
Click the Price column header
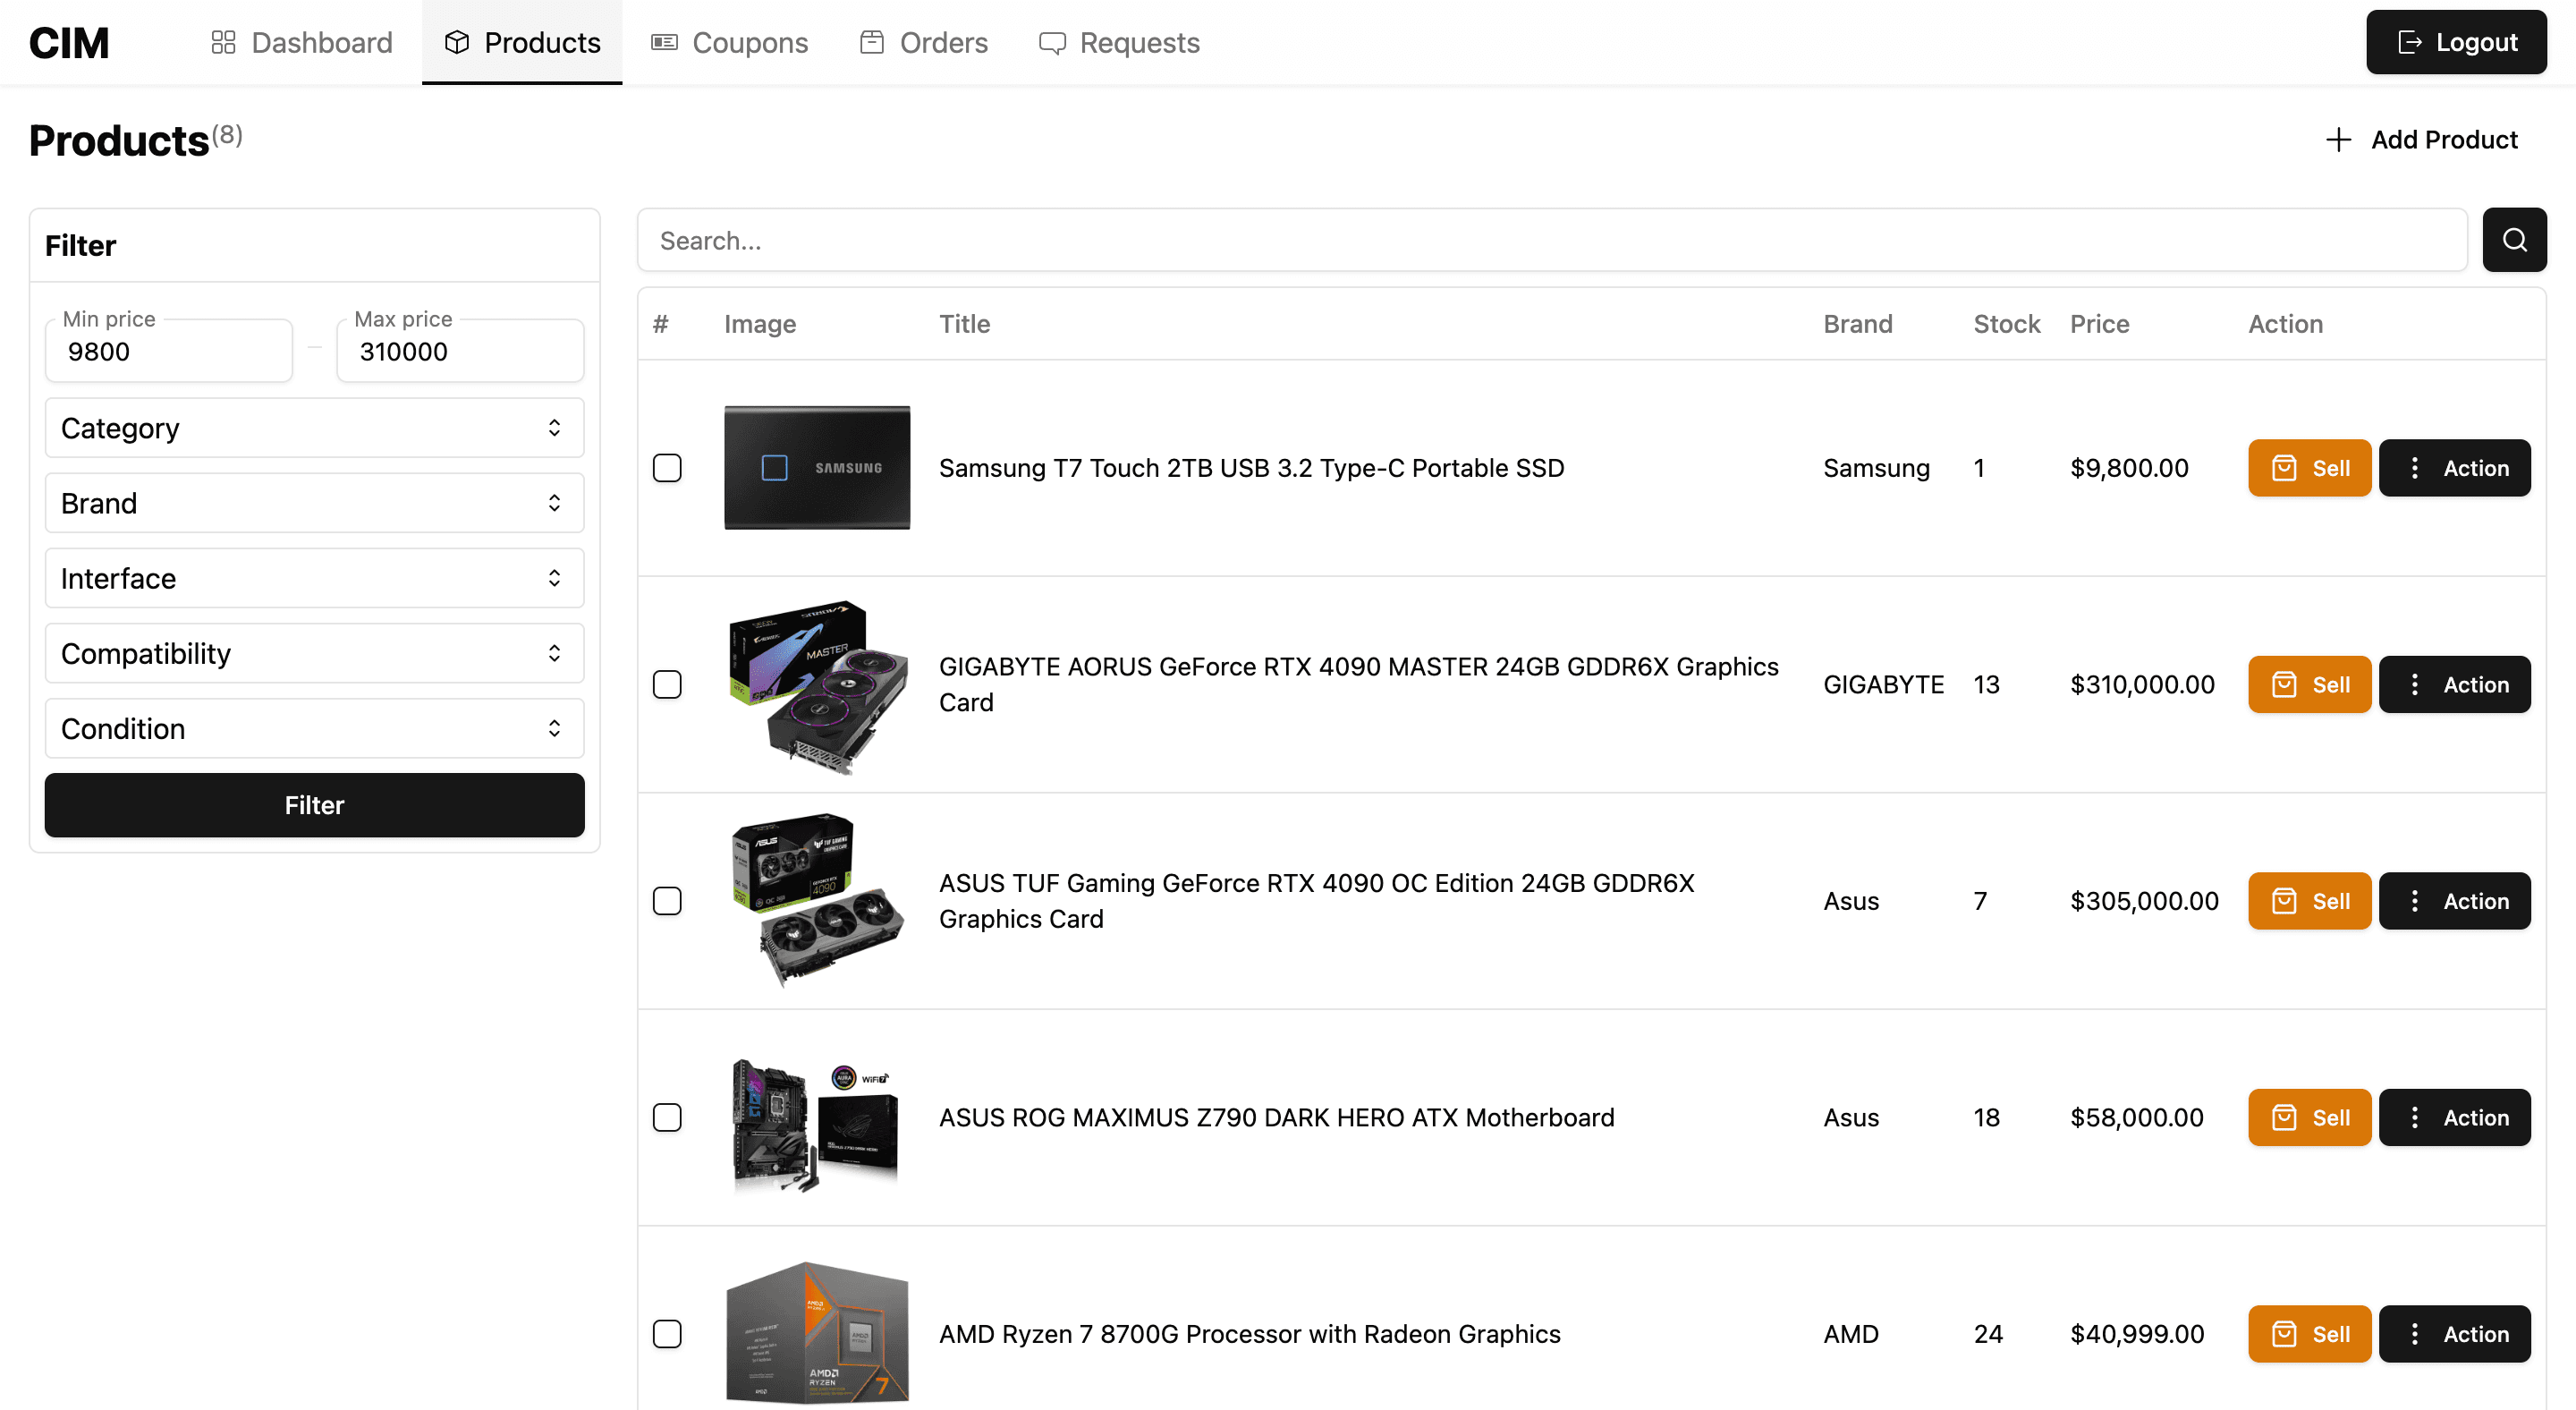tap(2099, 324)
